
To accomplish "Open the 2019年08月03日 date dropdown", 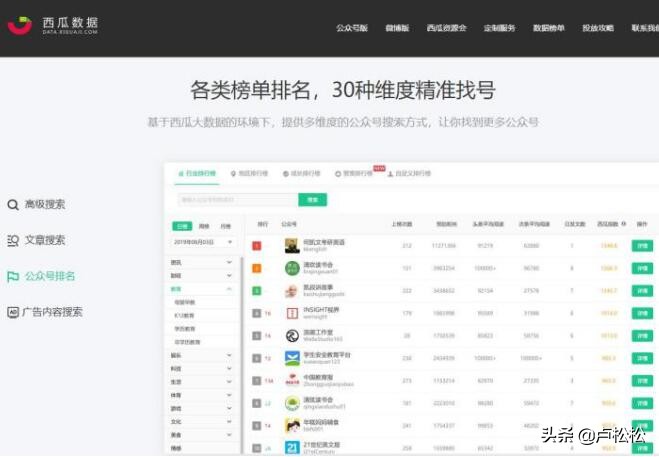I will [203, 242].
